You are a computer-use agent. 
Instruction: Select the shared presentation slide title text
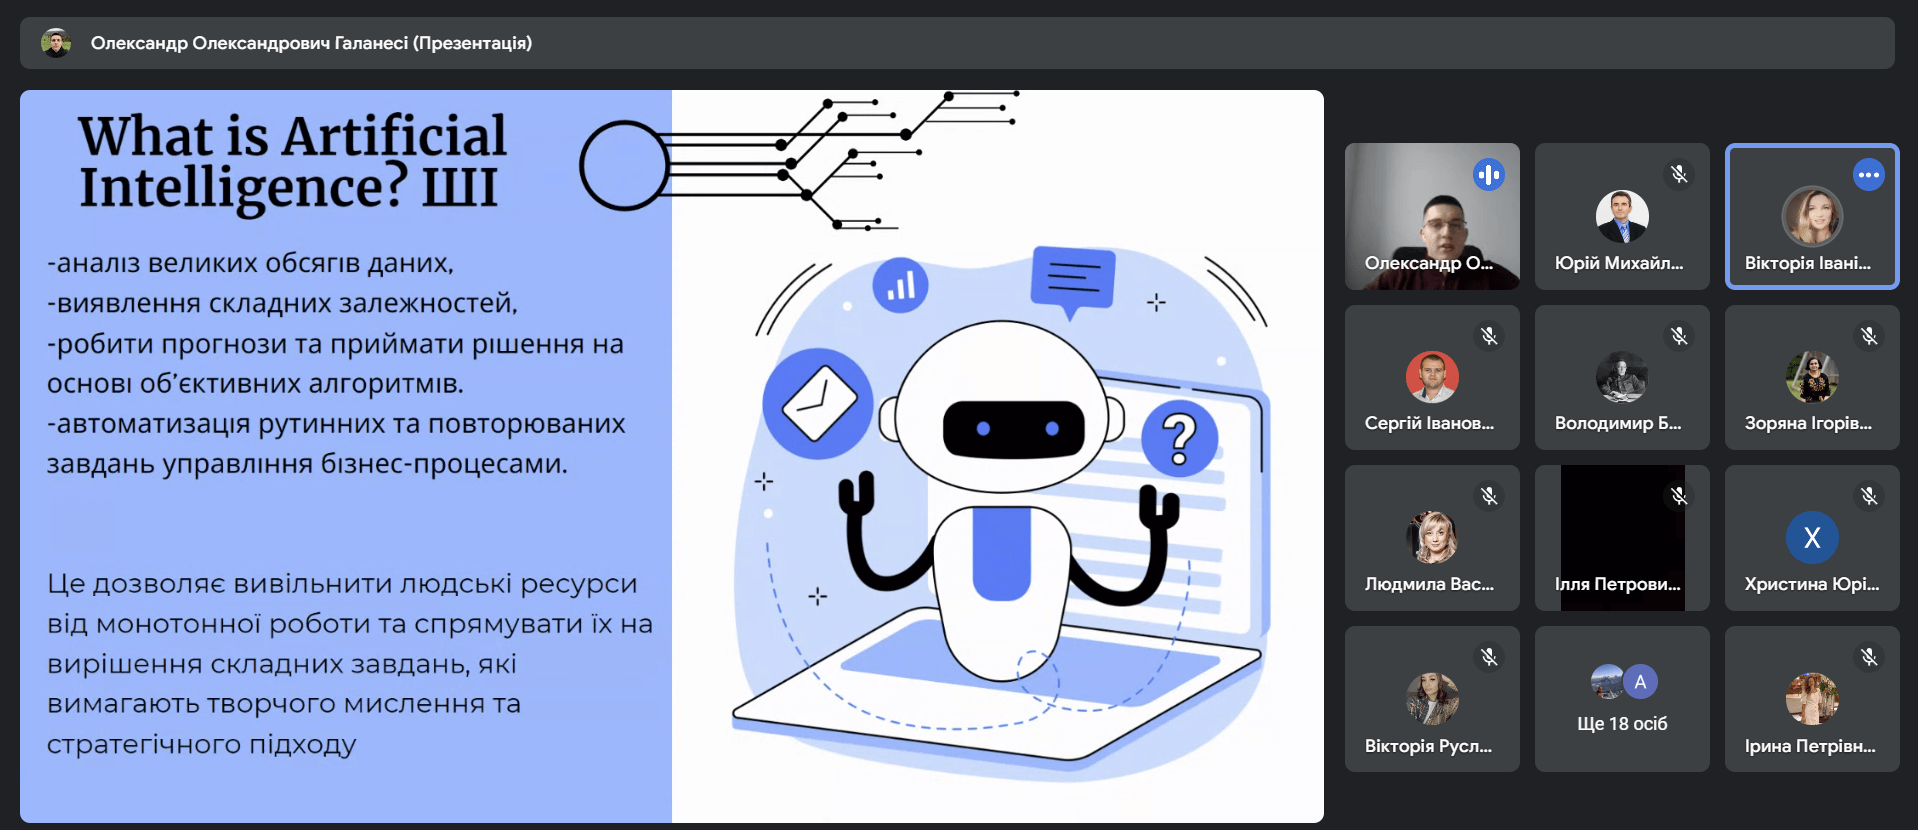click(292, 161)
